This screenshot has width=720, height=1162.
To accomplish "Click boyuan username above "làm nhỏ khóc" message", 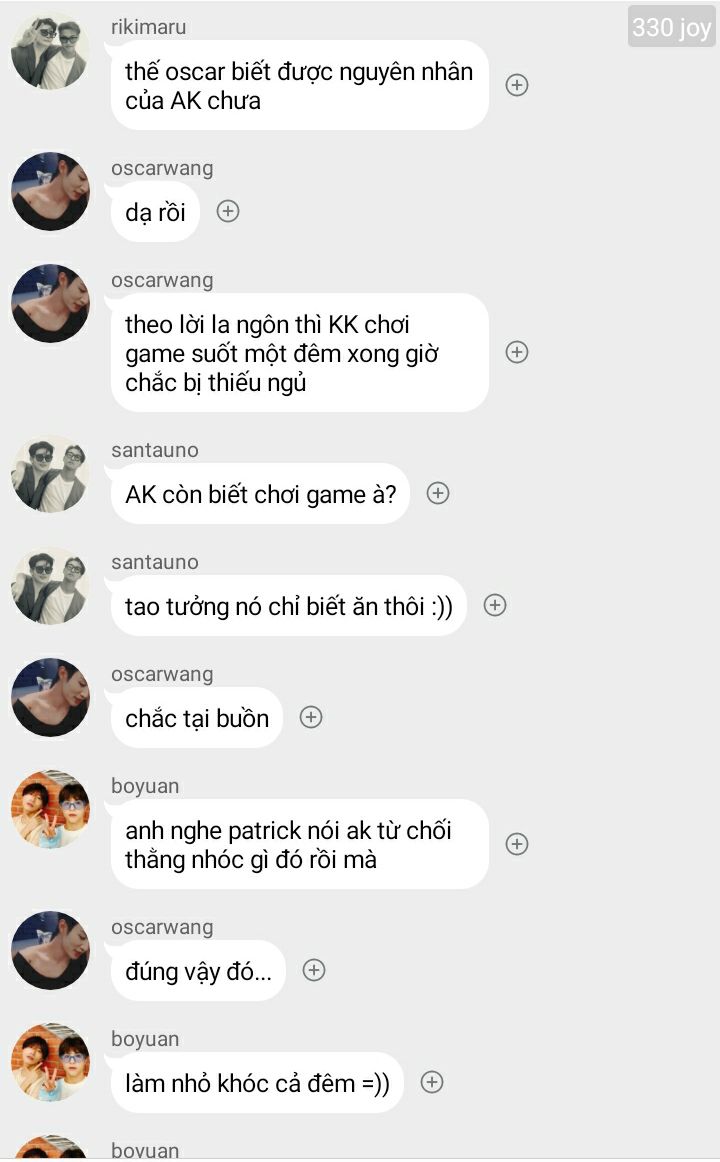I will [145, 1039].
